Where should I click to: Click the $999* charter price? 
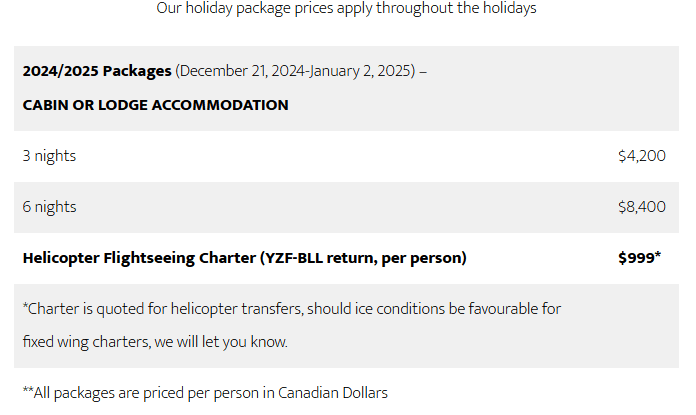point(640,258)
